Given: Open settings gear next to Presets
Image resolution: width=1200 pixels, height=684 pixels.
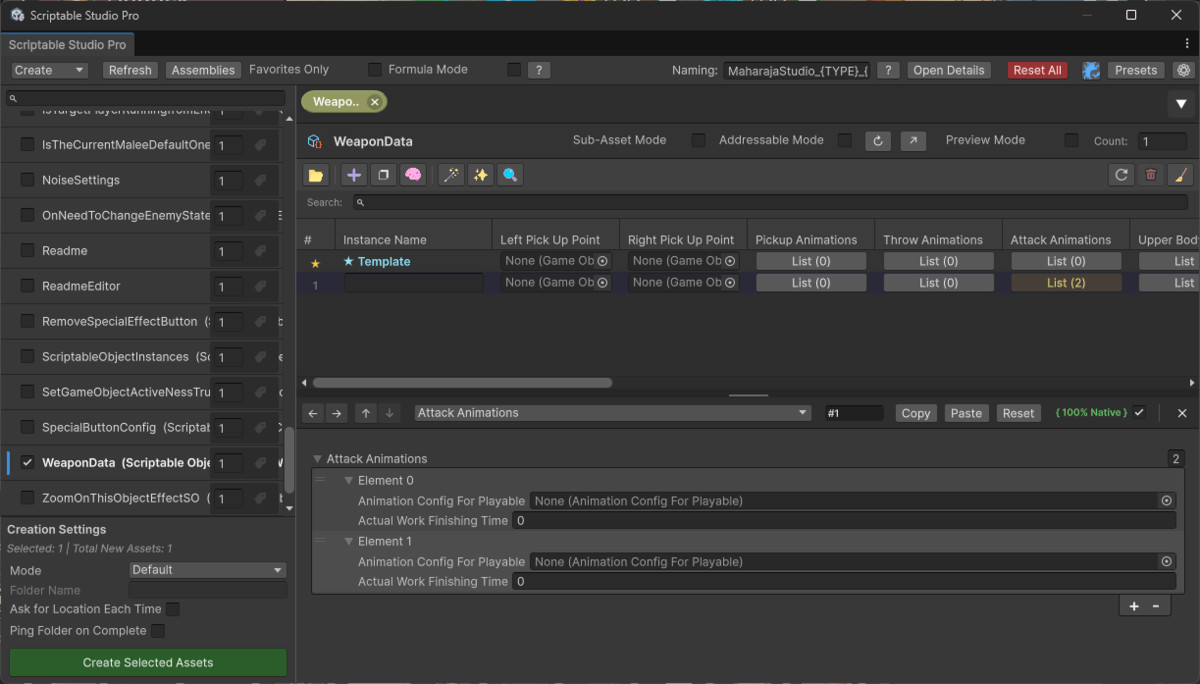Looking at the screenshot, I should tap(1184, 70).
